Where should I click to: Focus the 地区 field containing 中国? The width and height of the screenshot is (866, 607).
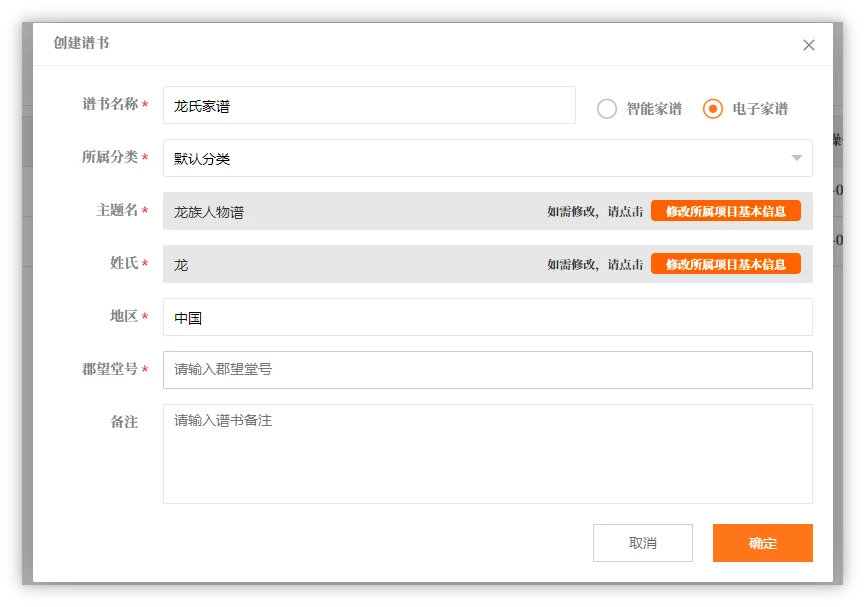(x=488, y=317)
